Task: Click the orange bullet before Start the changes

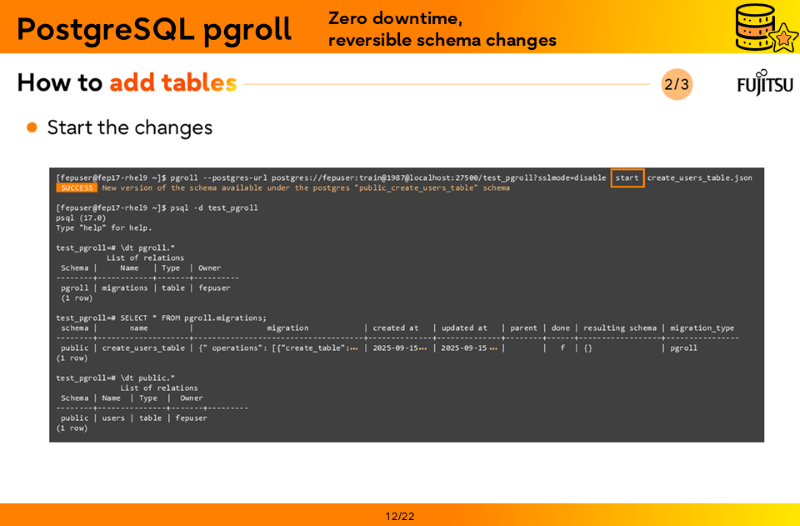Action: click(32, 128)
